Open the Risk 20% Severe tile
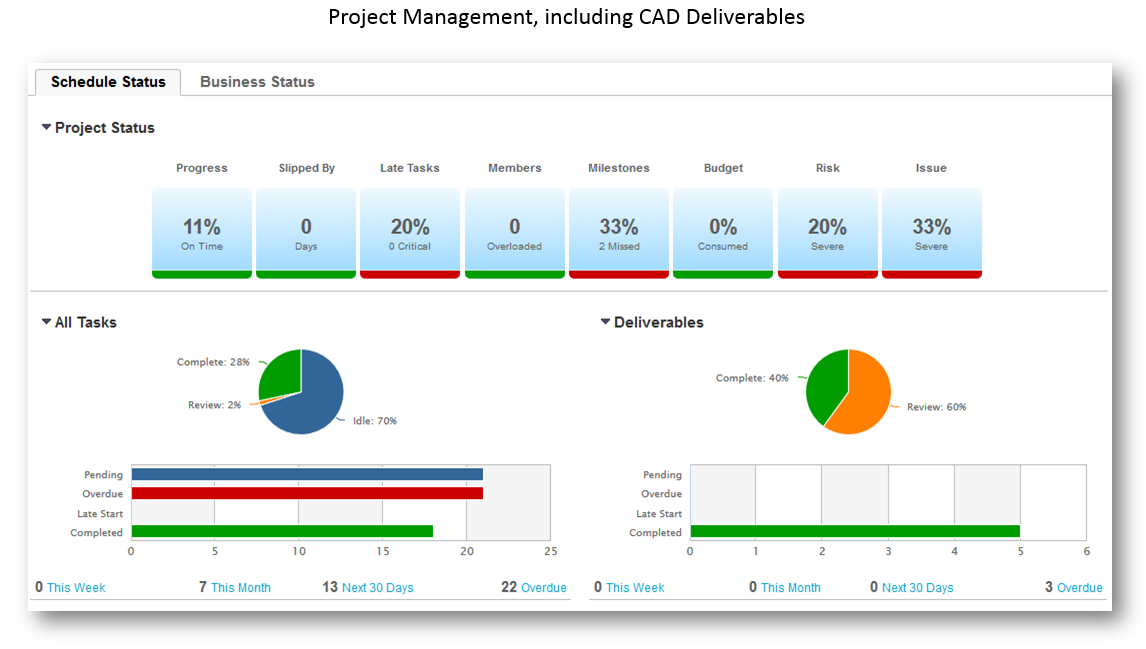 827,232
